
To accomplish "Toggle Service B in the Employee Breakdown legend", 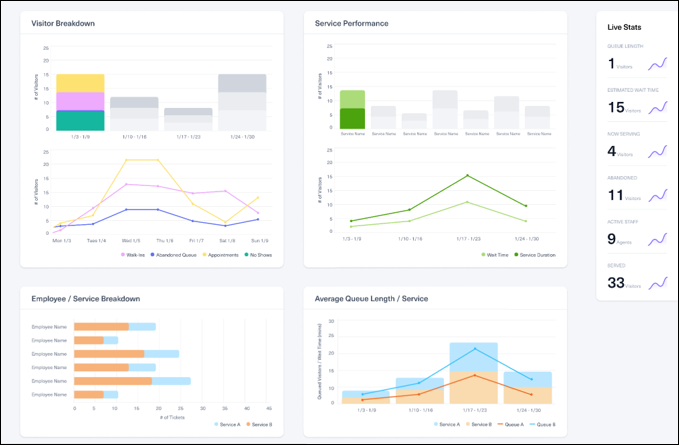I will [x=259, y=424].
